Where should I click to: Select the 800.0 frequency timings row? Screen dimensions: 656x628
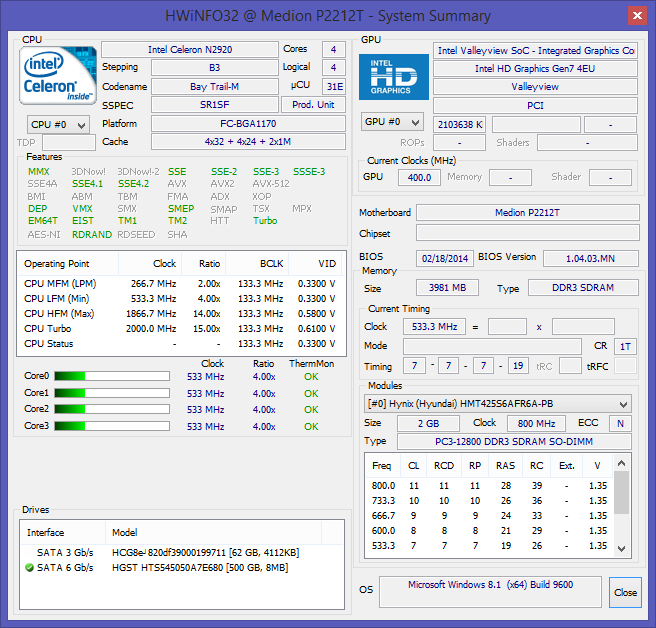tap(489, 486)
